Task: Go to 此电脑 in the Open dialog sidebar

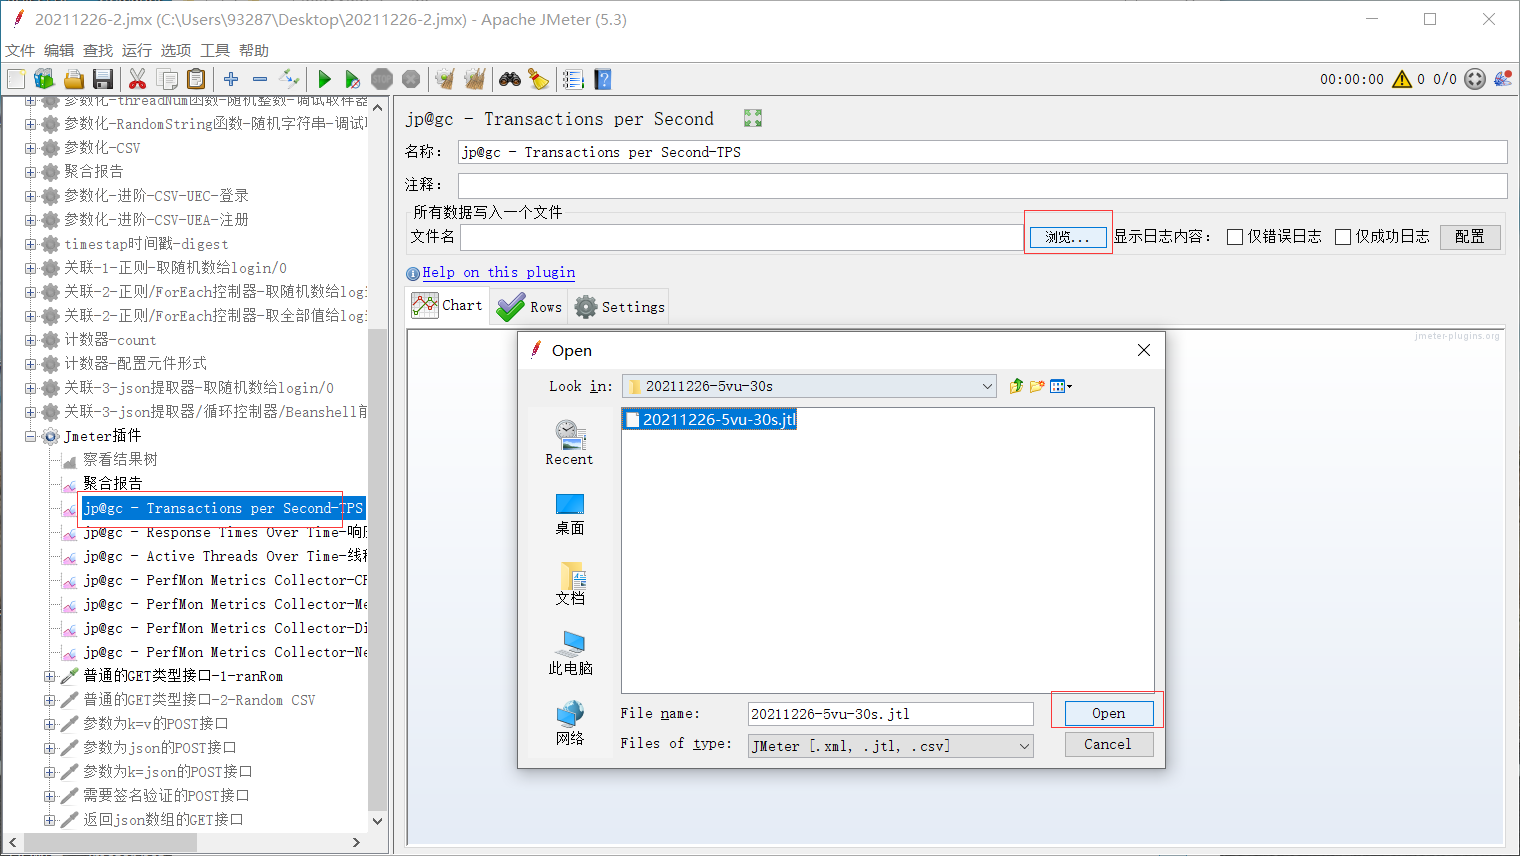Action: 570,653
